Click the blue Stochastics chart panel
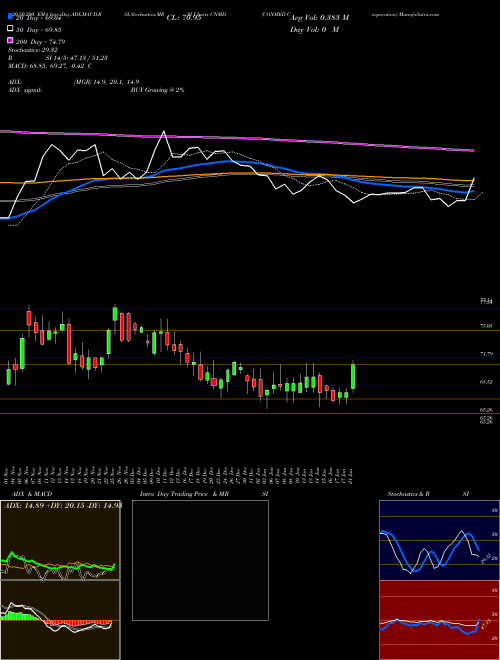The width and height of the screenshot is (500, 660). tap(439, 540)
